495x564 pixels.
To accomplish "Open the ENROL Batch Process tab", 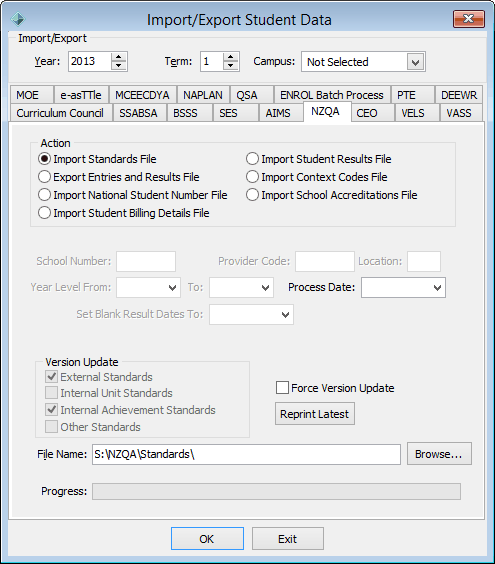I will point(332,95).
